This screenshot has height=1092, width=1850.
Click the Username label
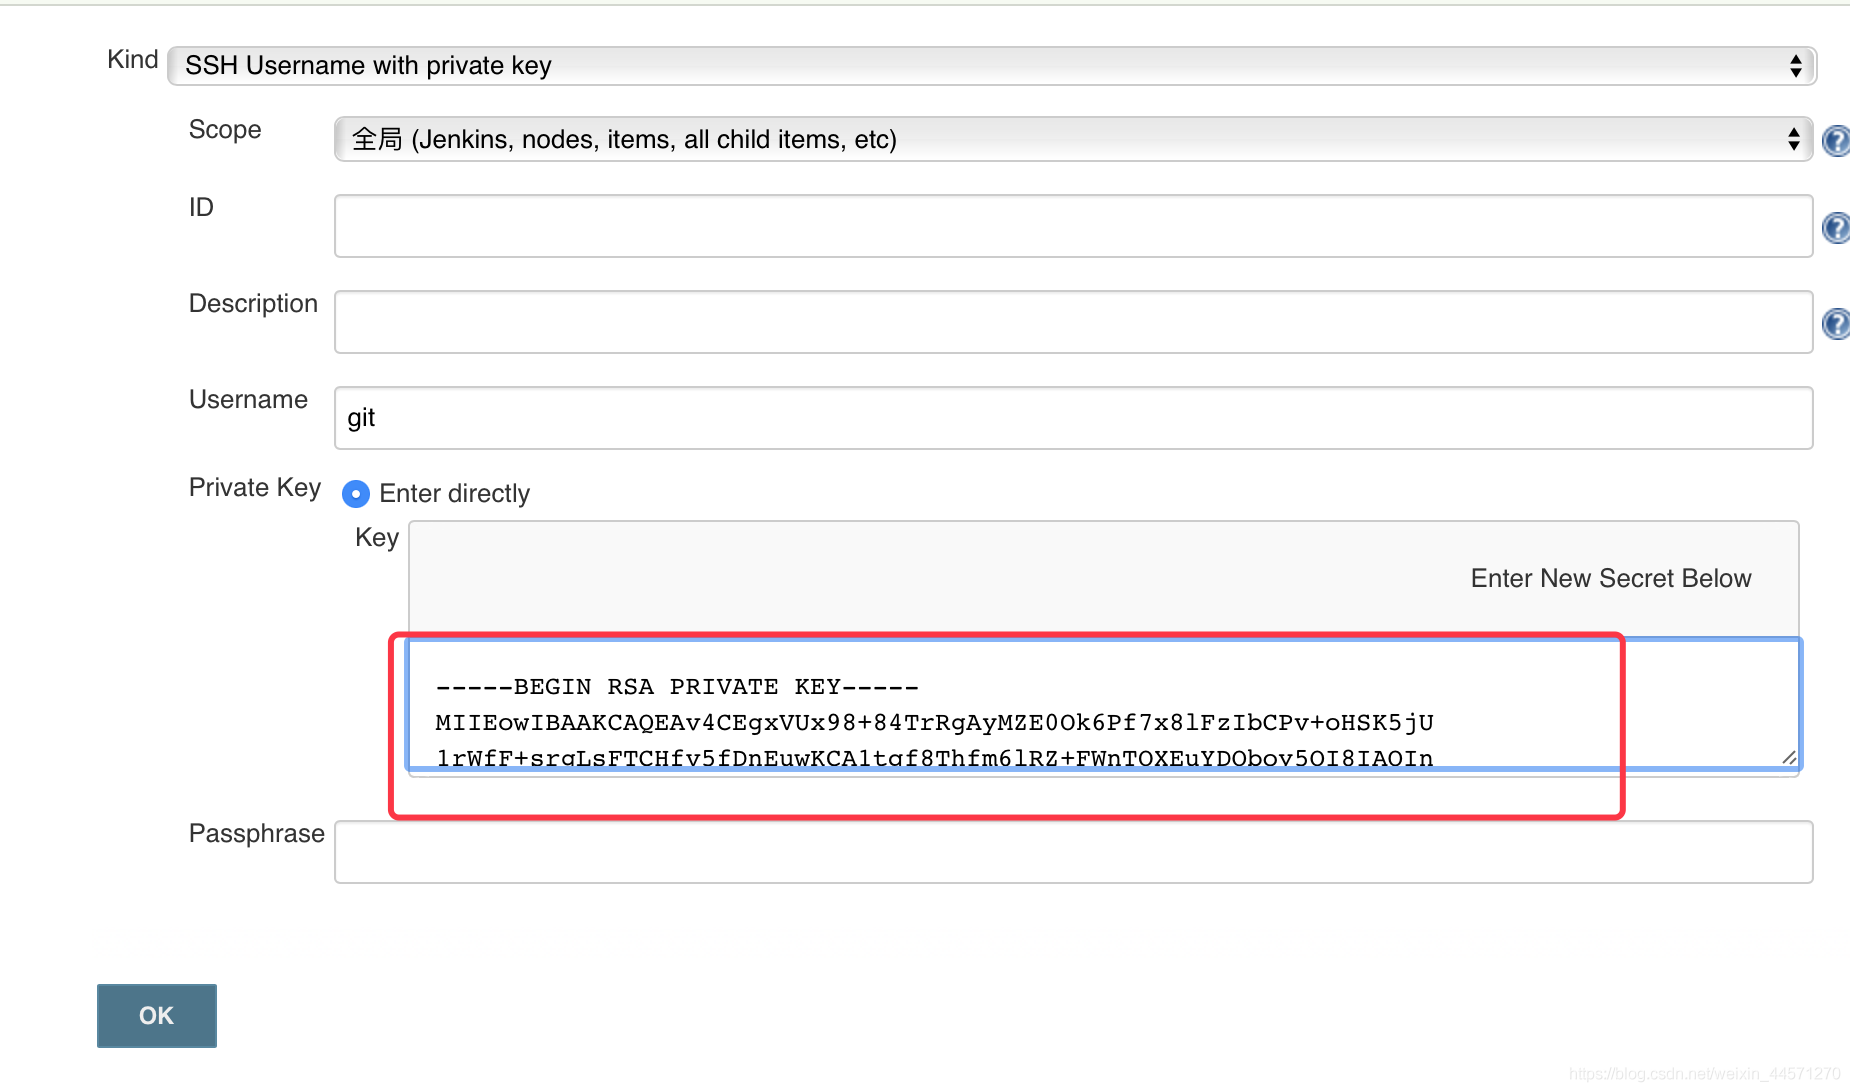(248, 400)
